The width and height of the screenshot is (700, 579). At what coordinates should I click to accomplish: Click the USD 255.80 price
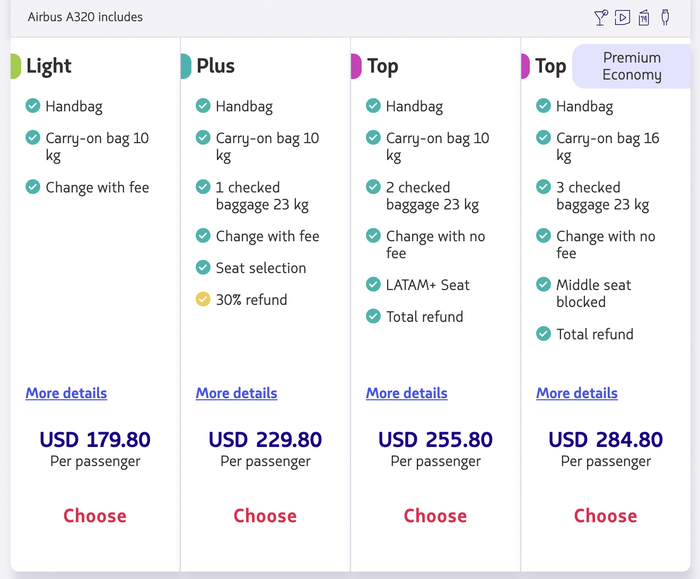pyautogui.click(x=435, y=440)
